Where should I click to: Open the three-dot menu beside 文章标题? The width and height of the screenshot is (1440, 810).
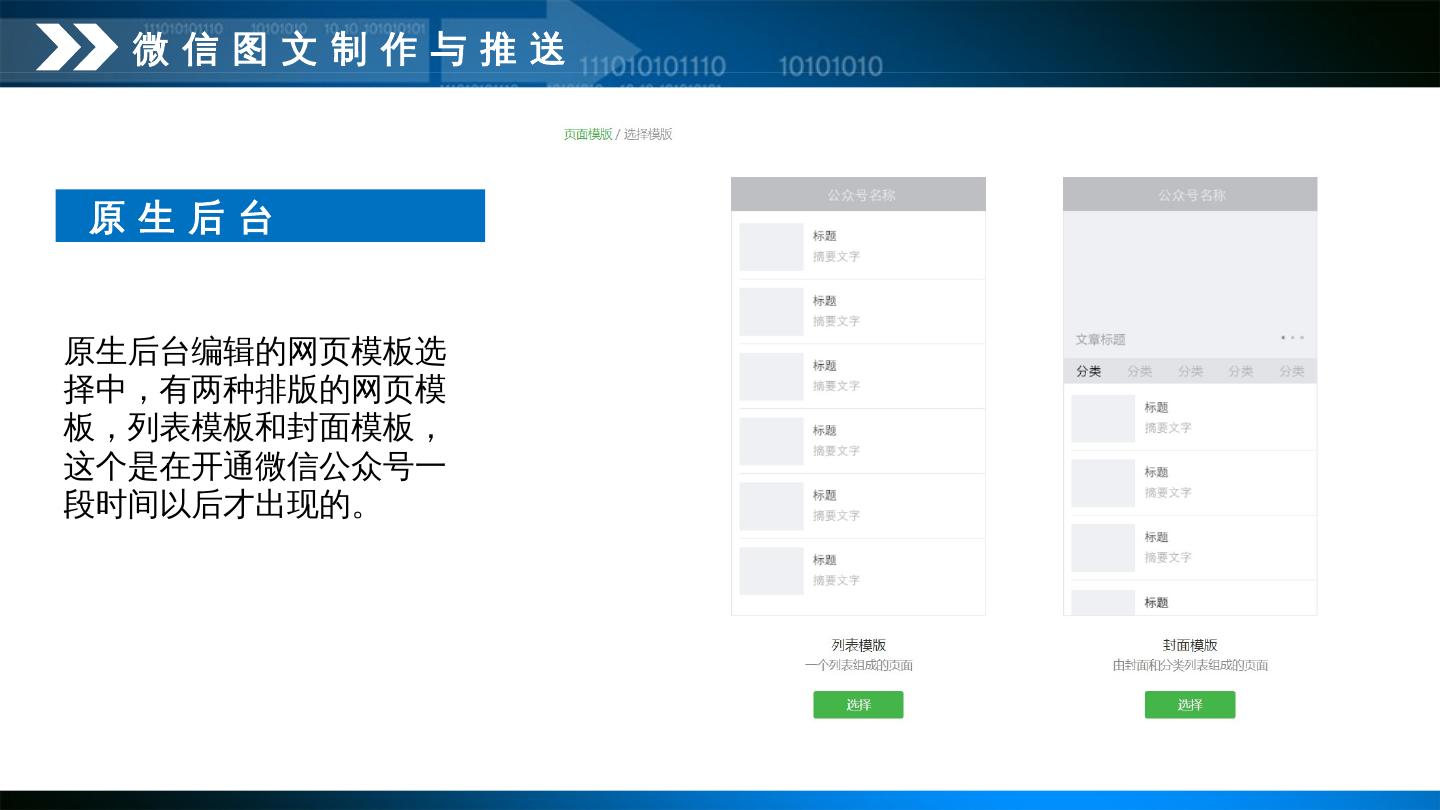1293,338
